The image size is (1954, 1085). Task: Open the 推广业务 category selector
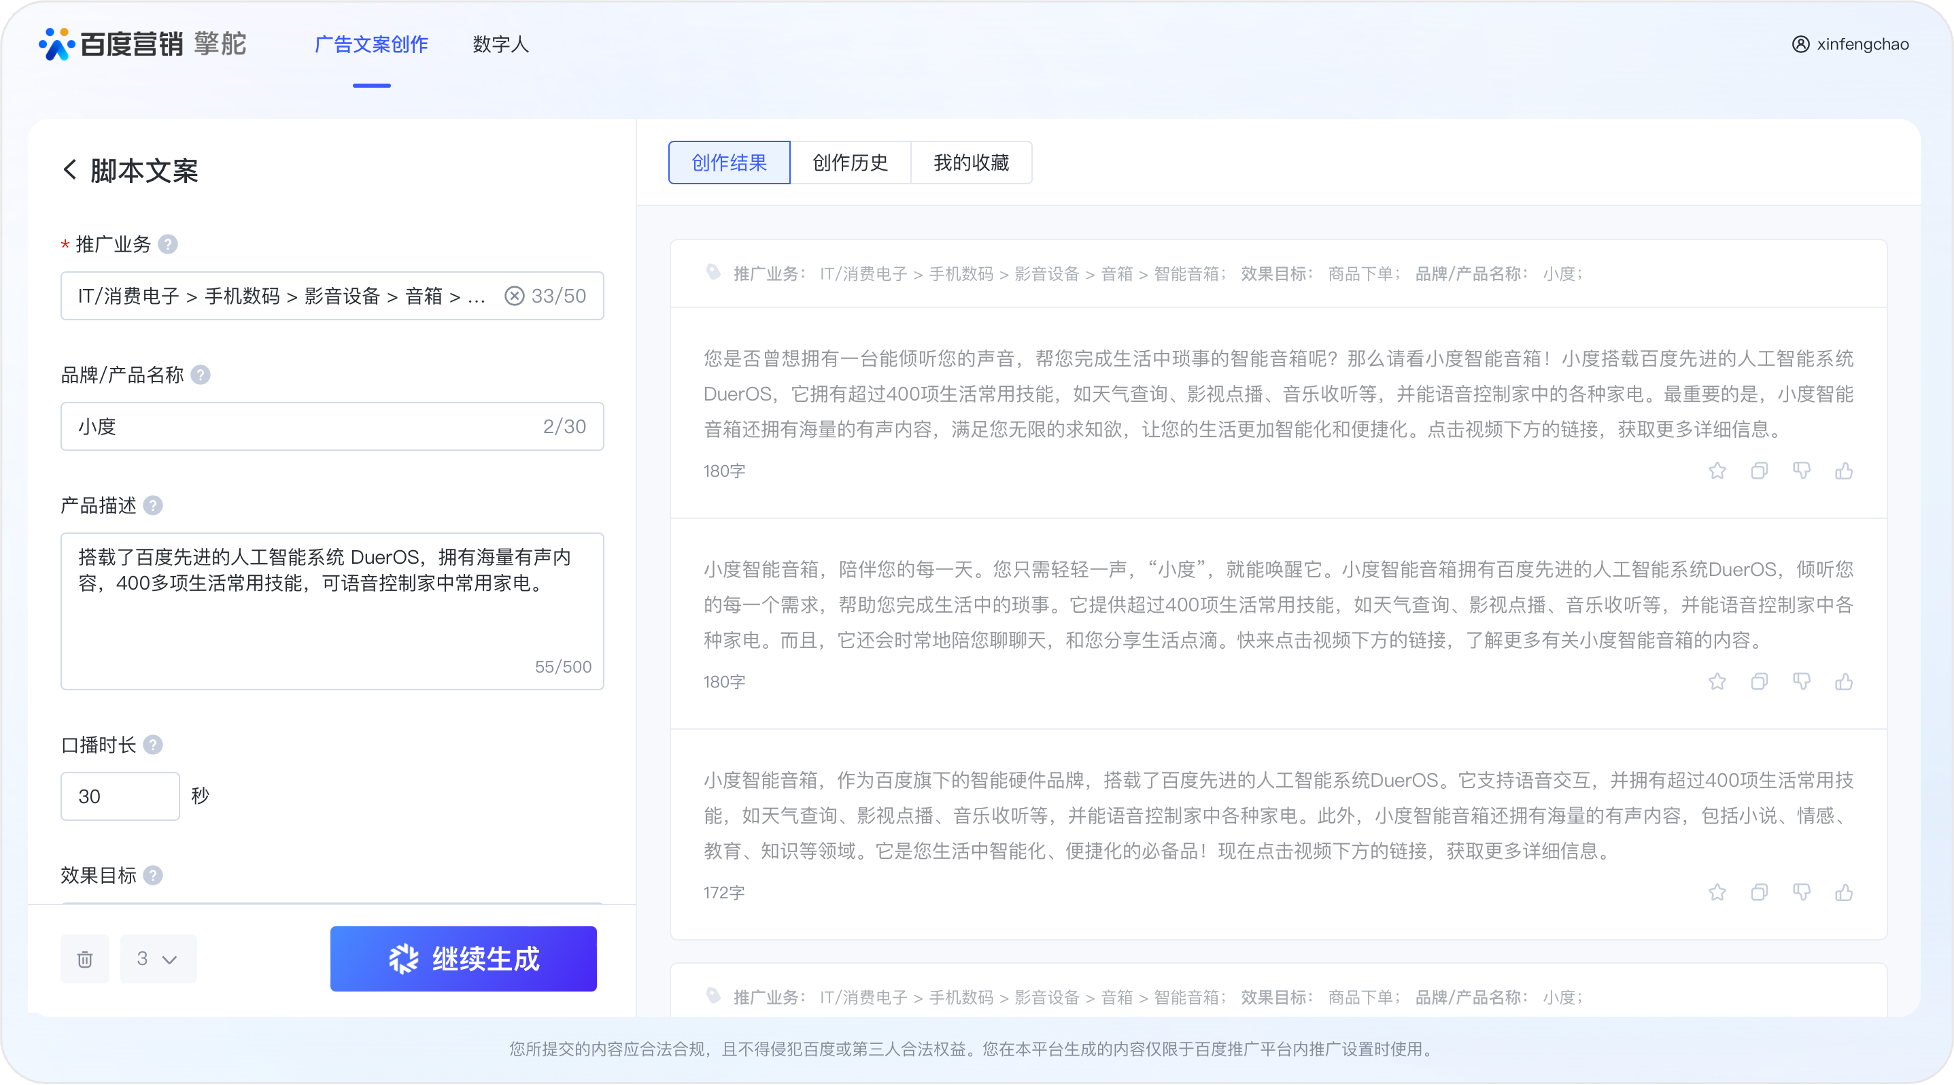pyautogui.click(x=332, y=296)
